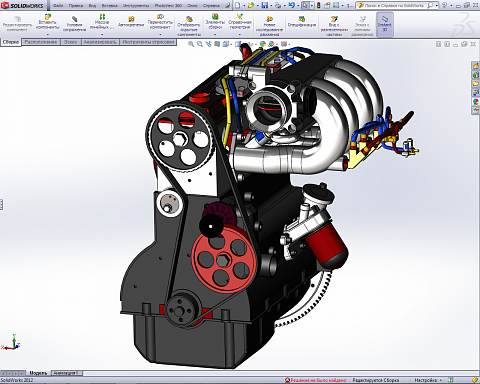Click the Help question mark icon
The height and width of the screenshot is (384, 480).
pos(444,5)
